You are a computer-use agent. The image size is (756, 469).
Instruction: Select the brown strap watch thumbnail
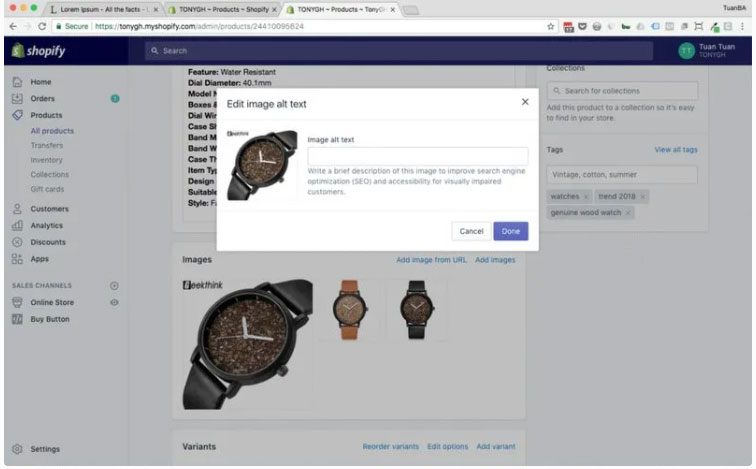350,309
